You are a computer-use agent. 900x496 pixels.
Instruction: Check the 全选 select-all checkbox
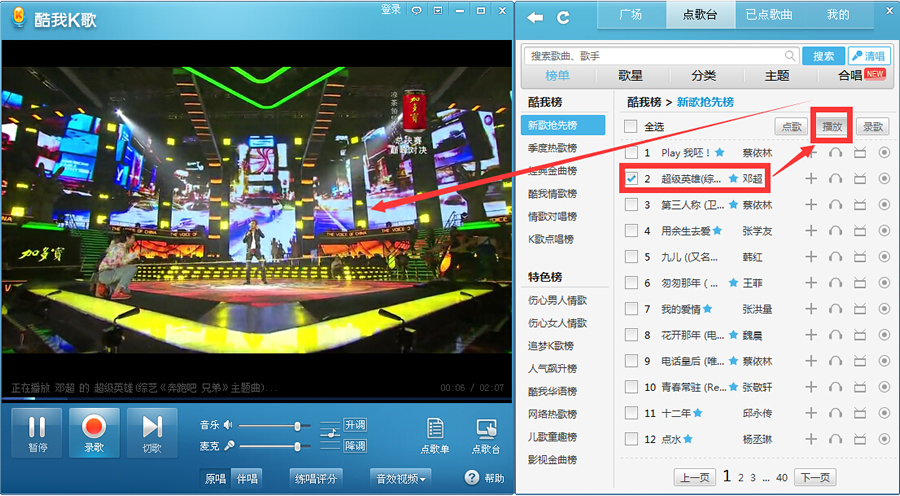click(x=630, y=127)
